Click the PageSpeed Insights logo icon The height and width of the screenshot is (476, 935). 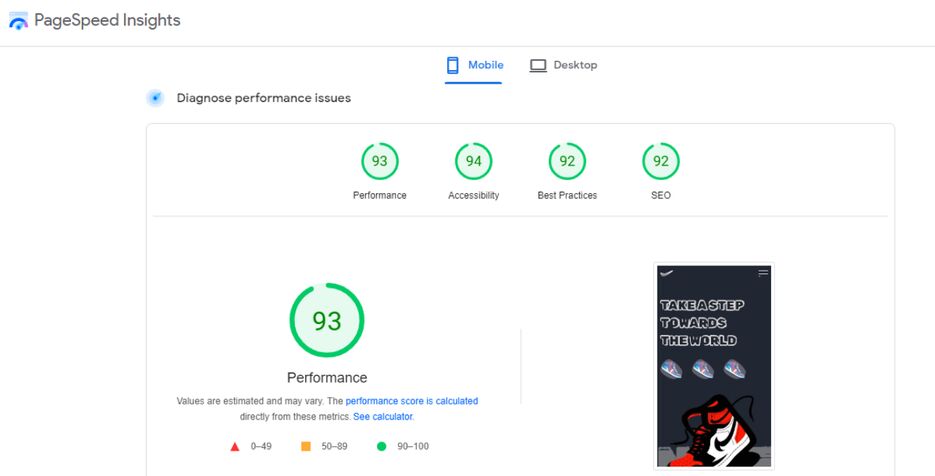(18, 22)
